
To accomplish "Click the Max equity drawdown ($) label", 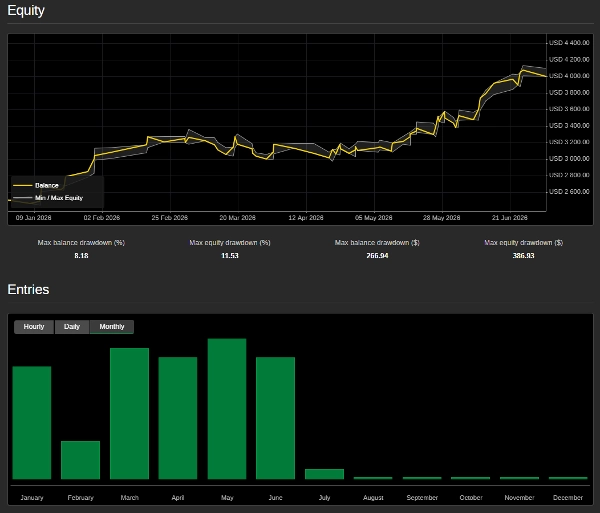I will [523, 243].
